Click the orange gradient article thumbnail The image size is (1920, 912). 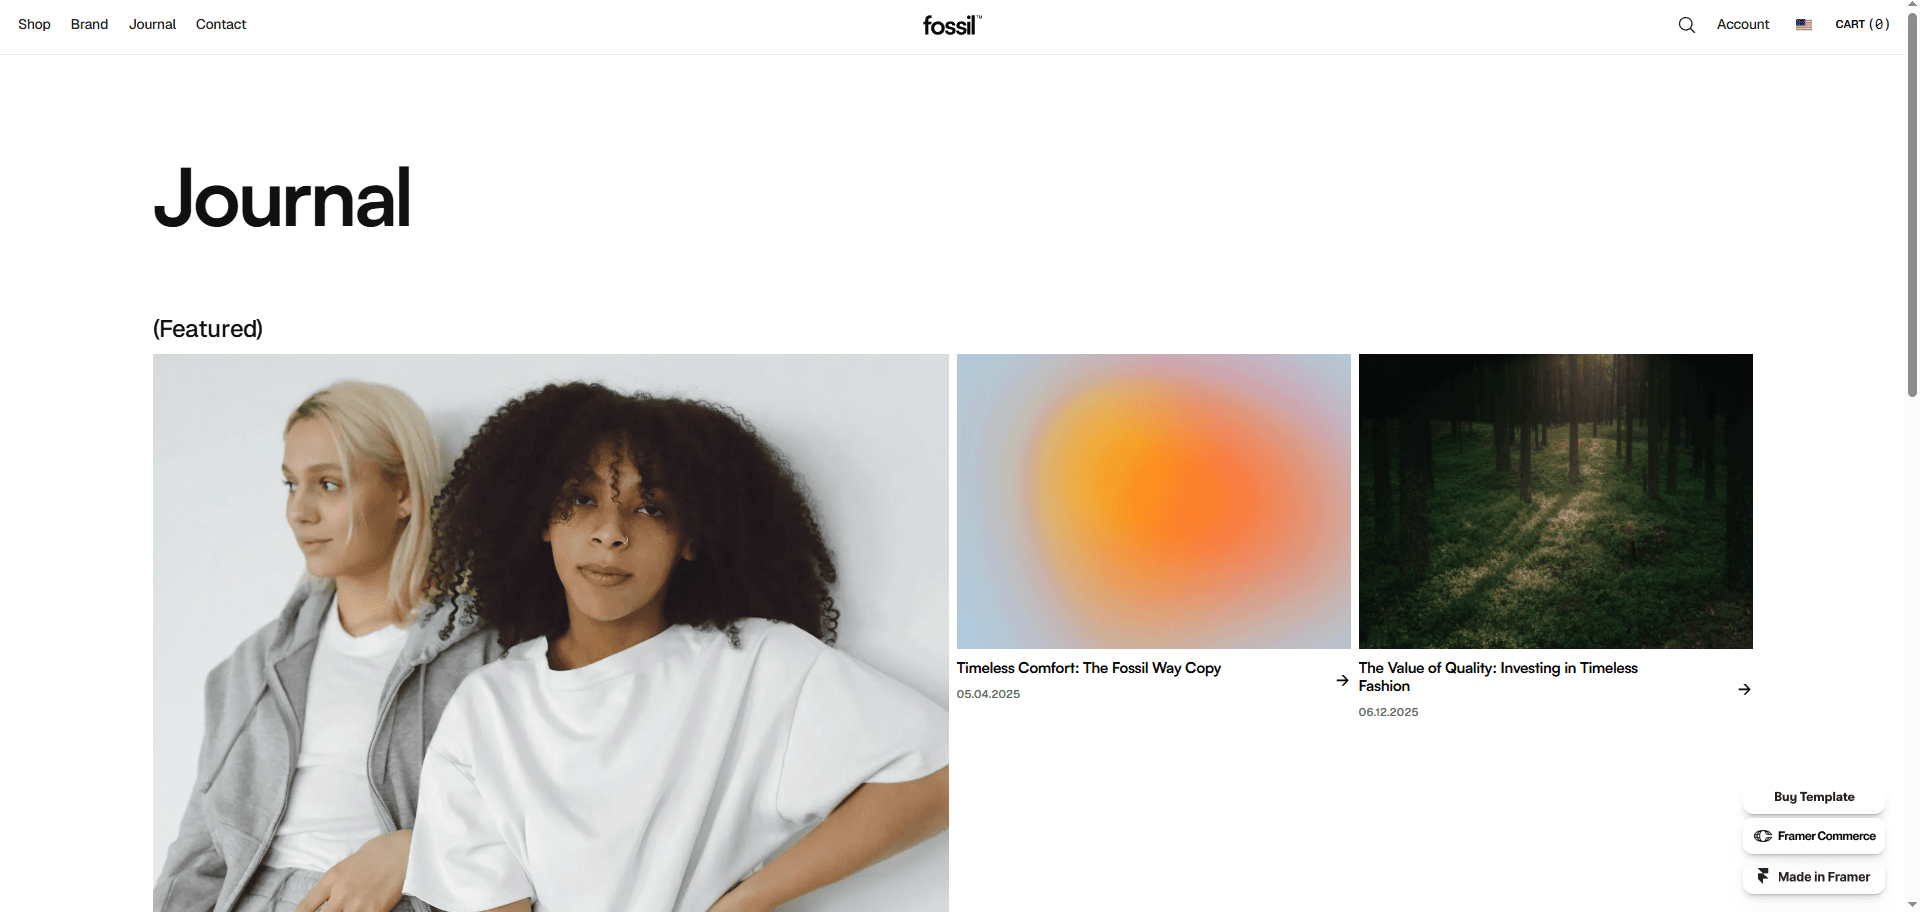(1153, 501)
